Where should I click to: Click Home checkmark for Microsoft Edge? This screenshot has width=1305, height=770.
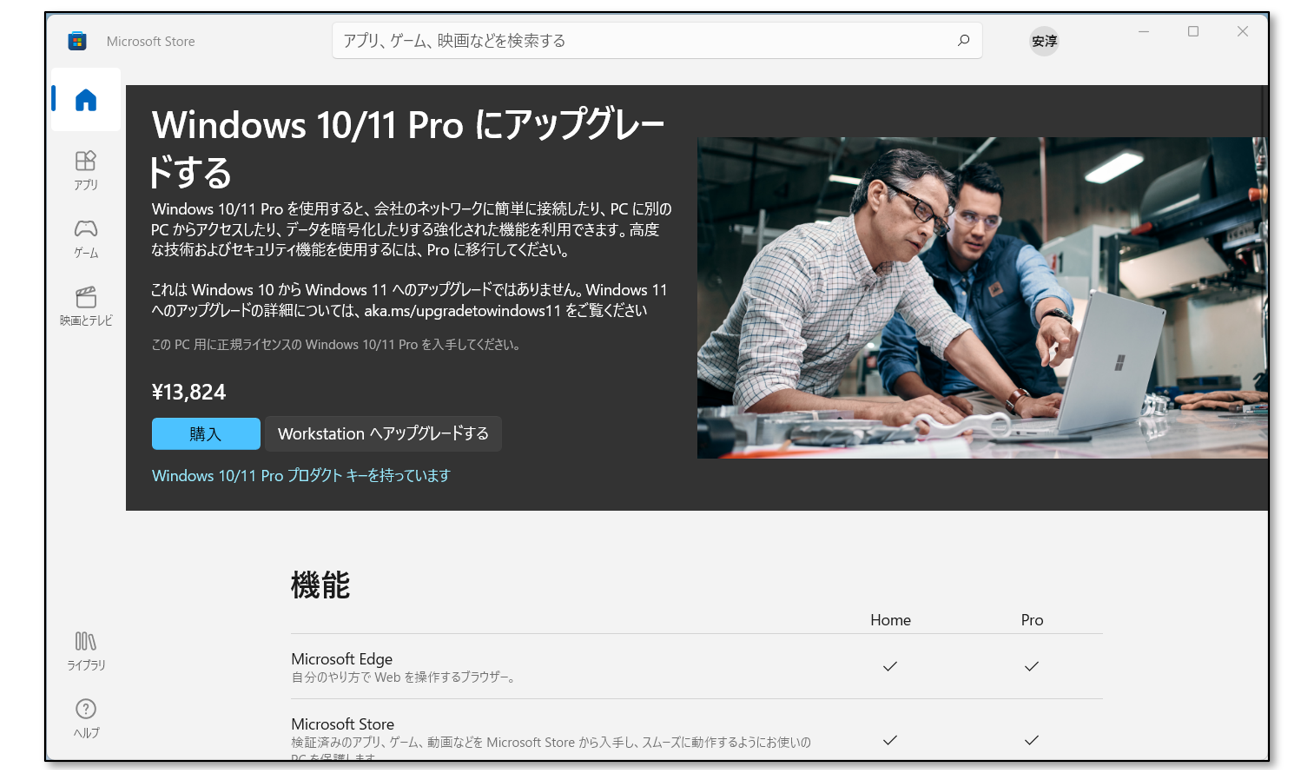coord(890,666)
